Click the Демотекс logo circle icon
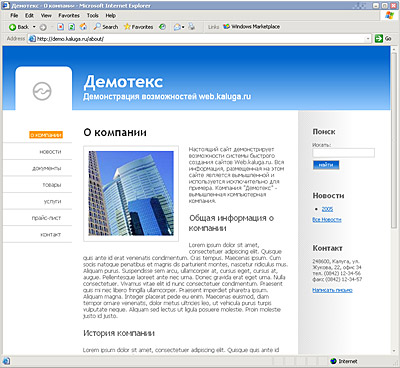 tap(42, 91)
